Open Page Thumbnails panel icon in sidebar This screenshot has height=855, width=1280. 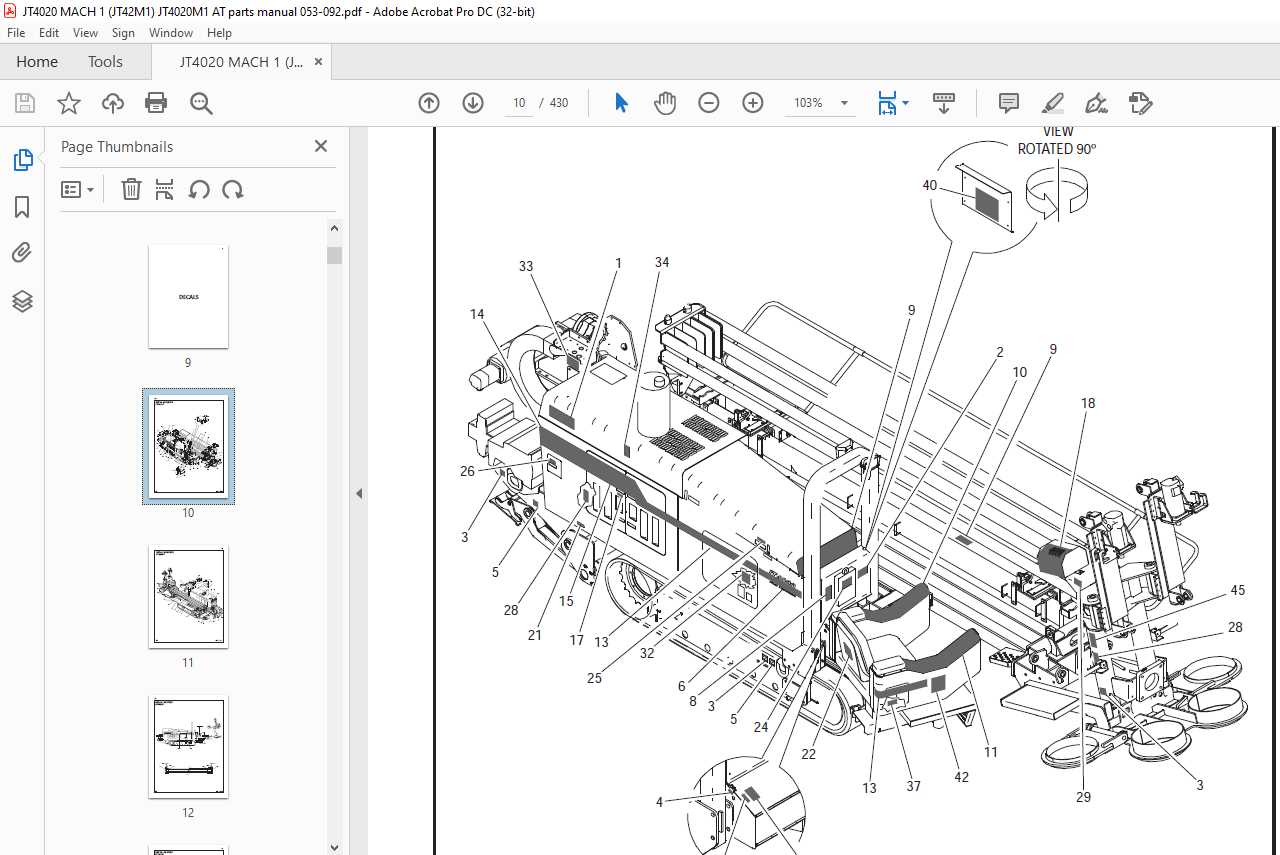pos(22,160)
